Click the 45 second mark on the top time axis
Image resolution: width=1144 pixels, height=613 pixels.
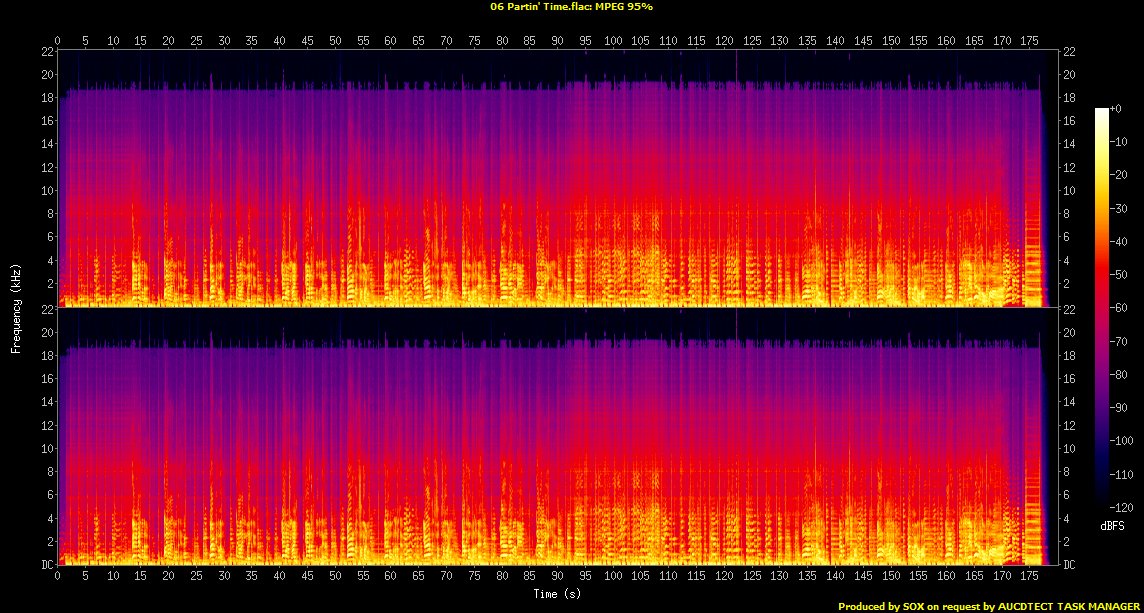click(x=307, y=41)
